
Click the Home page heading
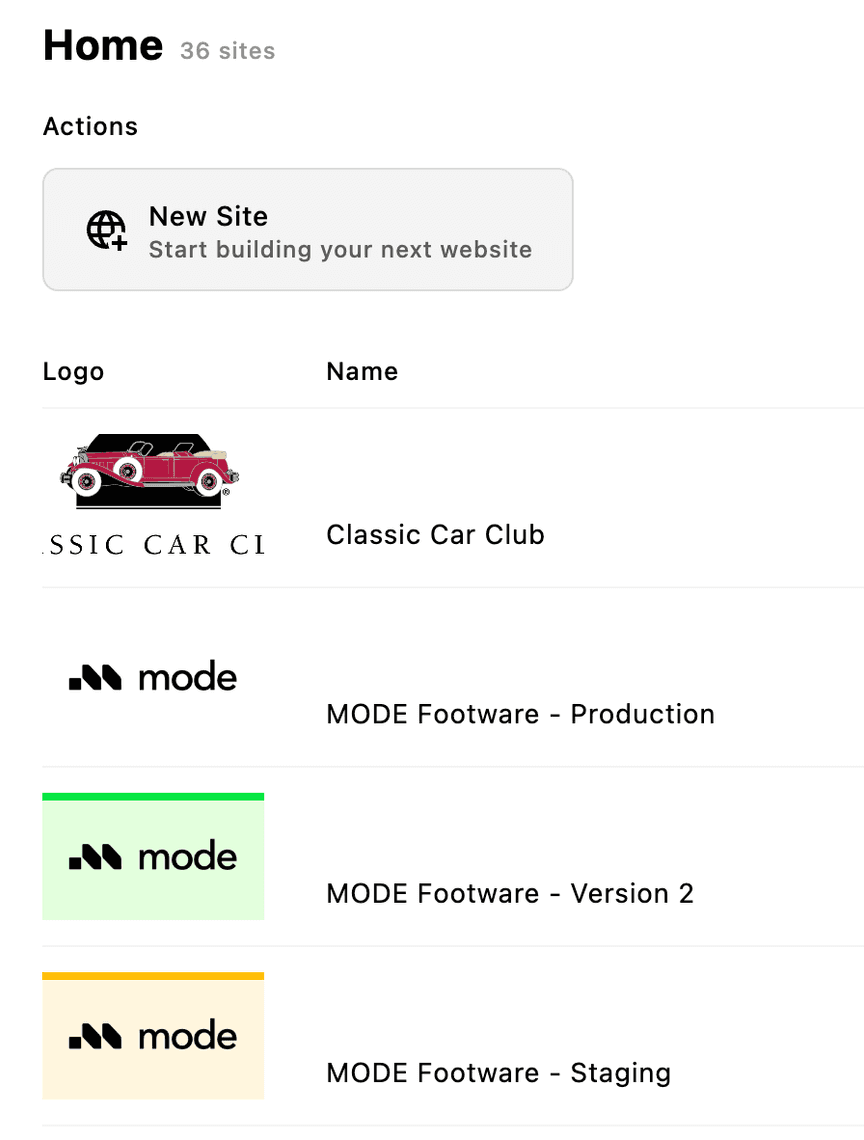103,46
